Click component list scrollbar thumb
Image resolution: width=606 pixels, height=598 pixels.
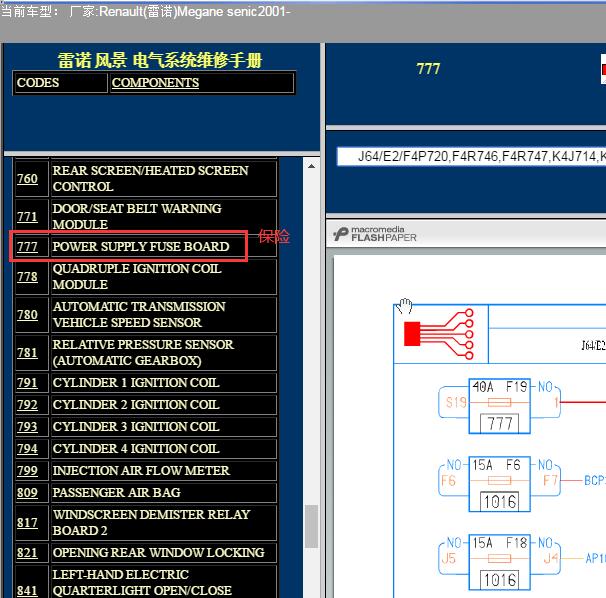tap(311, 526)
